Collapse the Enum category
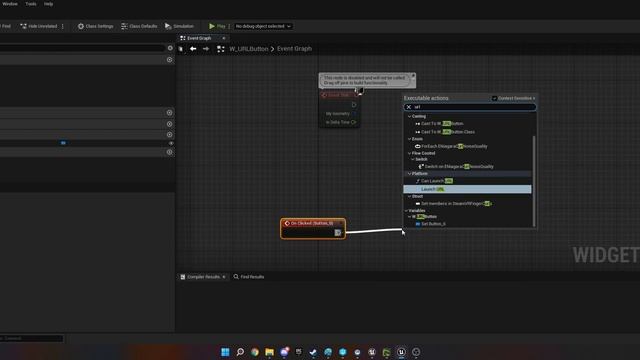640x360 pixels. coord(409,139)
